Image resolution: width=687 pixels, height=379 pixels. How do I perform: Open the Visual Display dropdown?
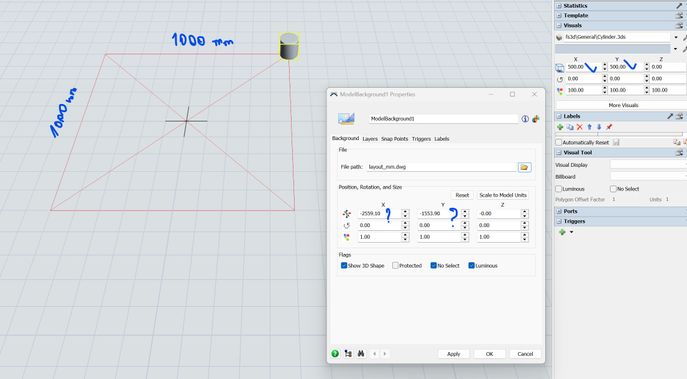point(648,165)
